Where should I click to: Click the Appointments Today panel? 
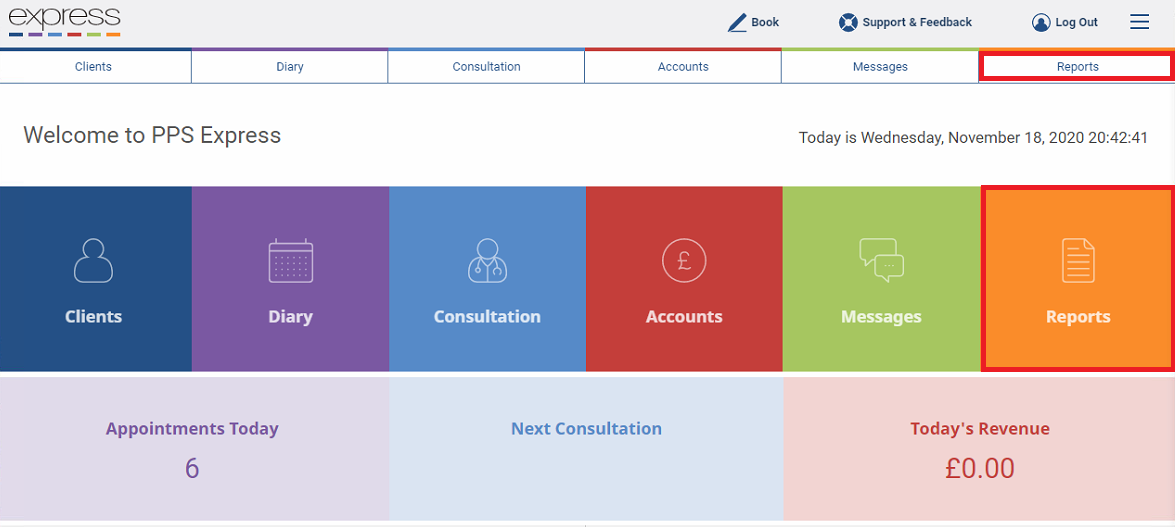coord(193,449)
